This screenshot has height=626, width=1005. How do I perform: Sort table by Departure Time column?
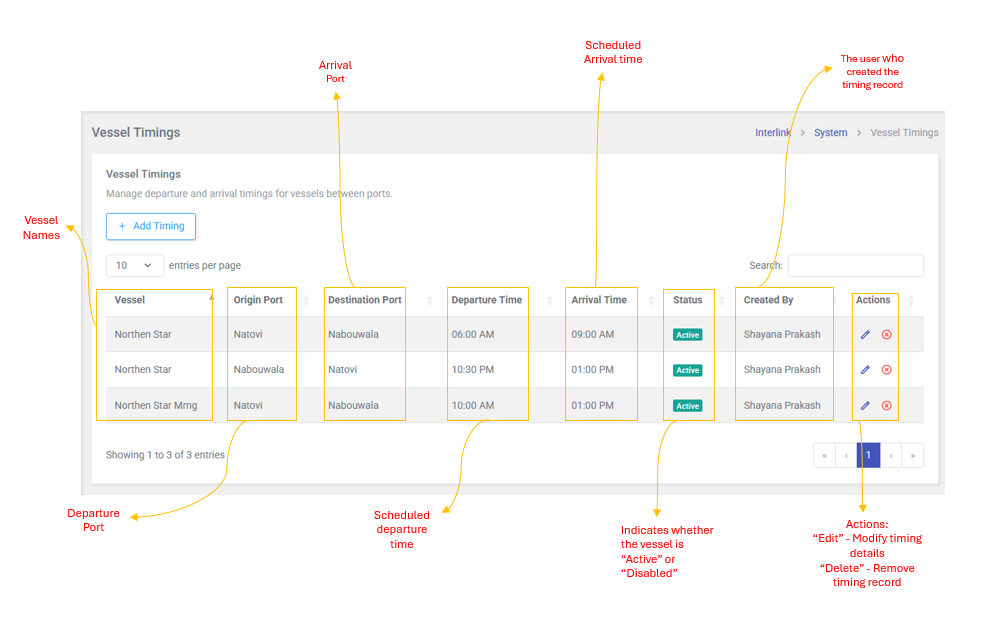pos(486,300)
